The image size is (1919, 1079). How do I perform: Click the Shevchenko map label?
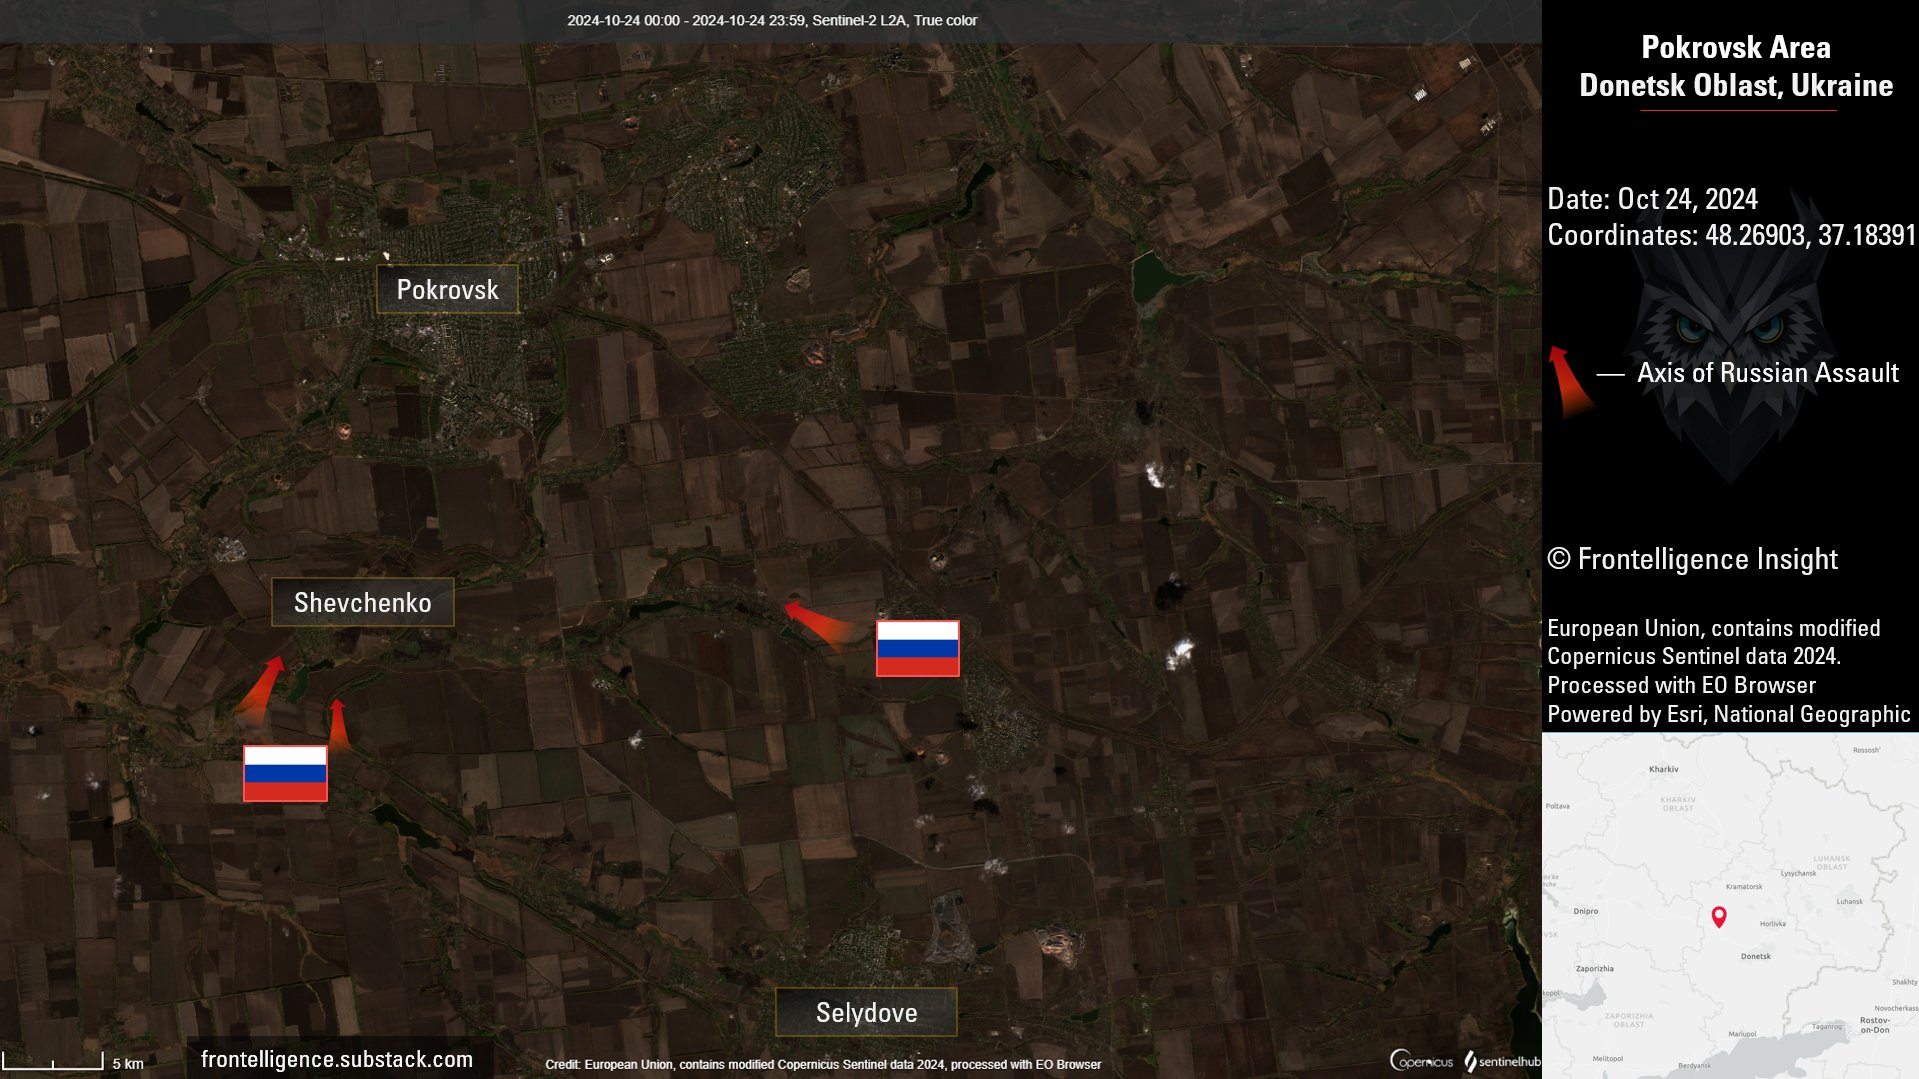point(363,603)
